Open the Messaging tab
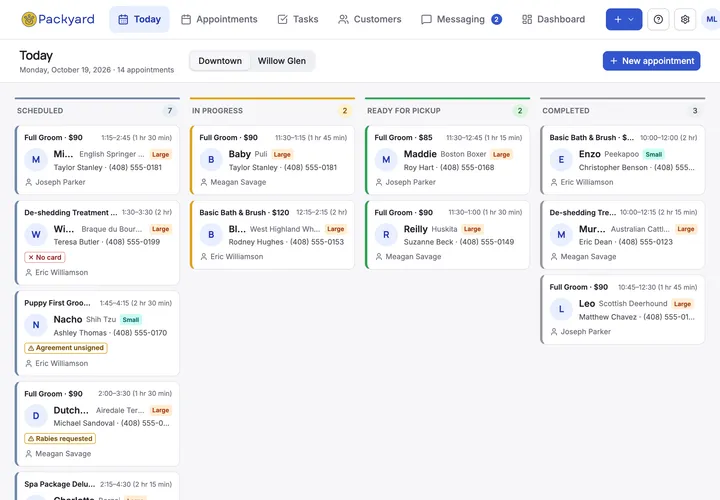720x500 pixels. tap(461, 19)
